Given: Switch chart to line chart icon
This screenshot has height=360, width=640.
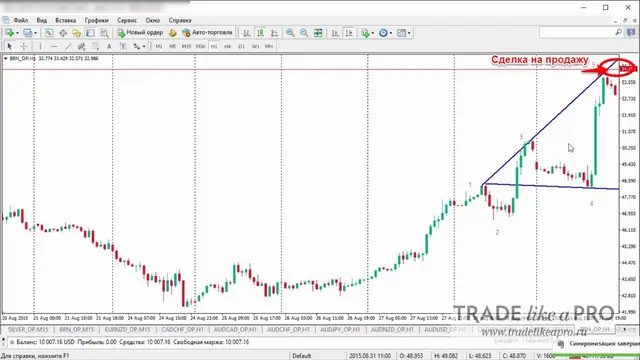Looking at the screenshot, I should (x=274, y=33).
